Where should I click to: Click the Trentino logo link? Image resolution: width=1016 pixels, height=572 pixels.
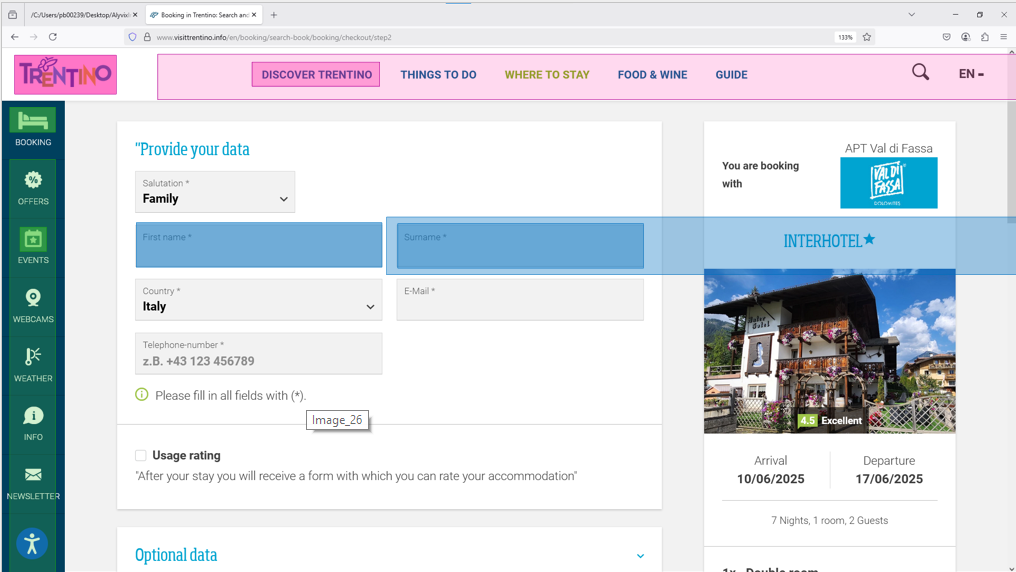pyautogui.click(x=66, y=75)
